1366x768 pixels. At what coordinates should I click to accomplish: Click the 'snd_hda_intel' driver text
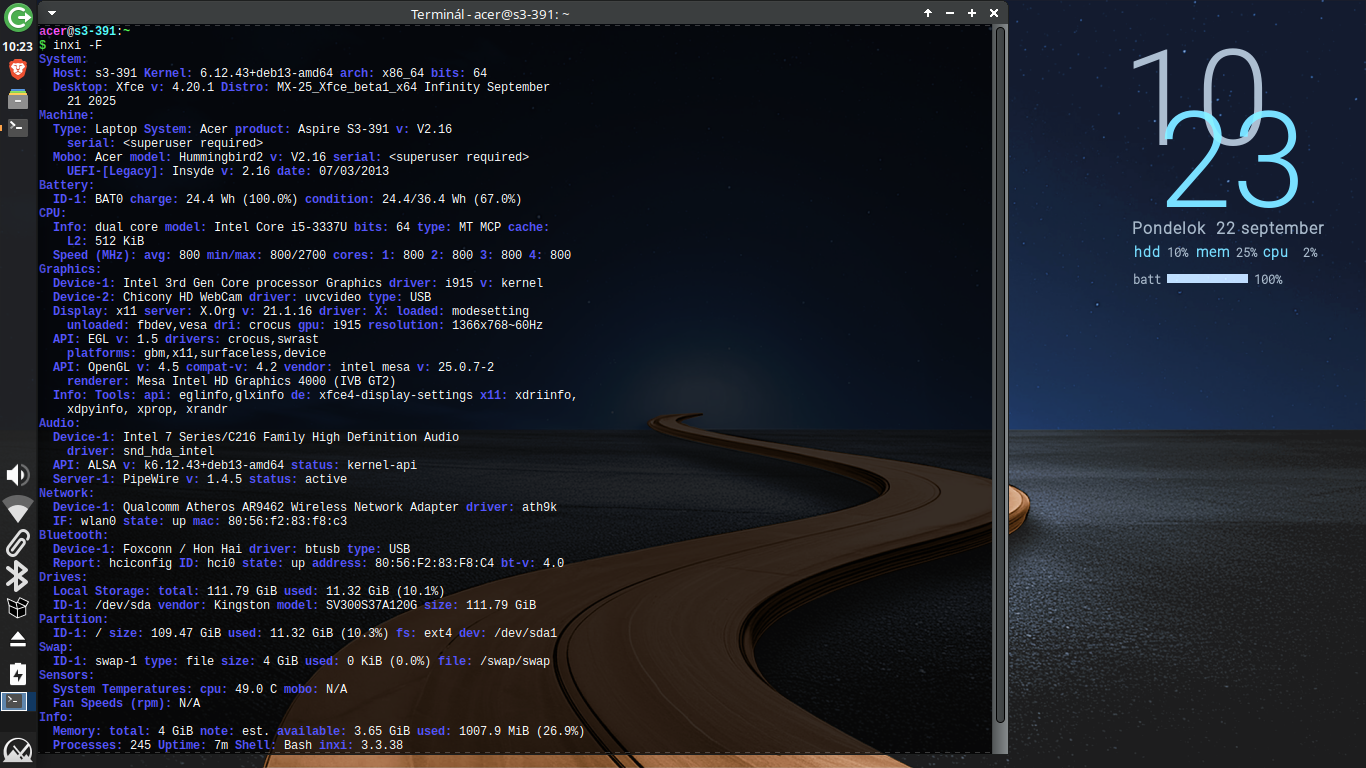click(x=168, y=451)
